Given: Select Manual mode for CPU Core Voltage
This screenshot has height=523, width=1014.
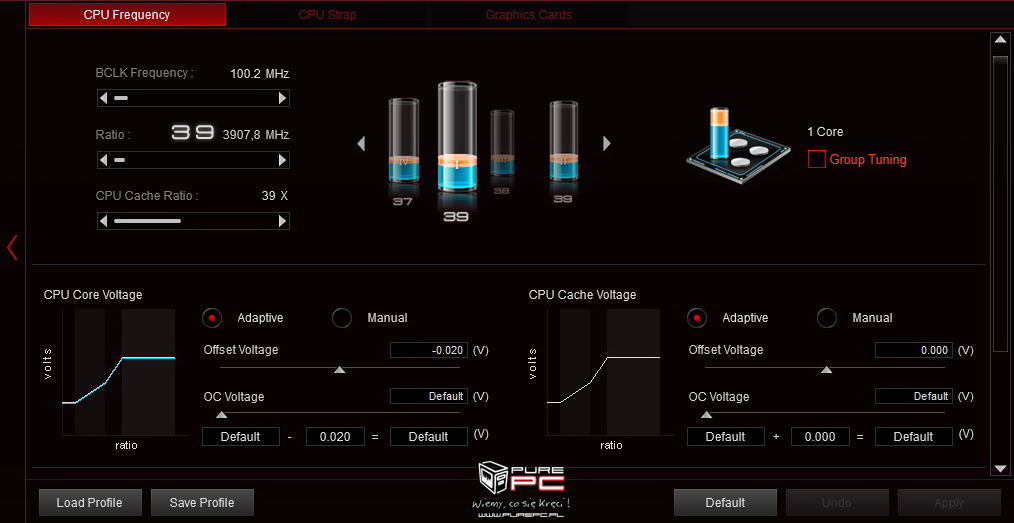Looking at the screenshot, I should [x=342, y=318].
